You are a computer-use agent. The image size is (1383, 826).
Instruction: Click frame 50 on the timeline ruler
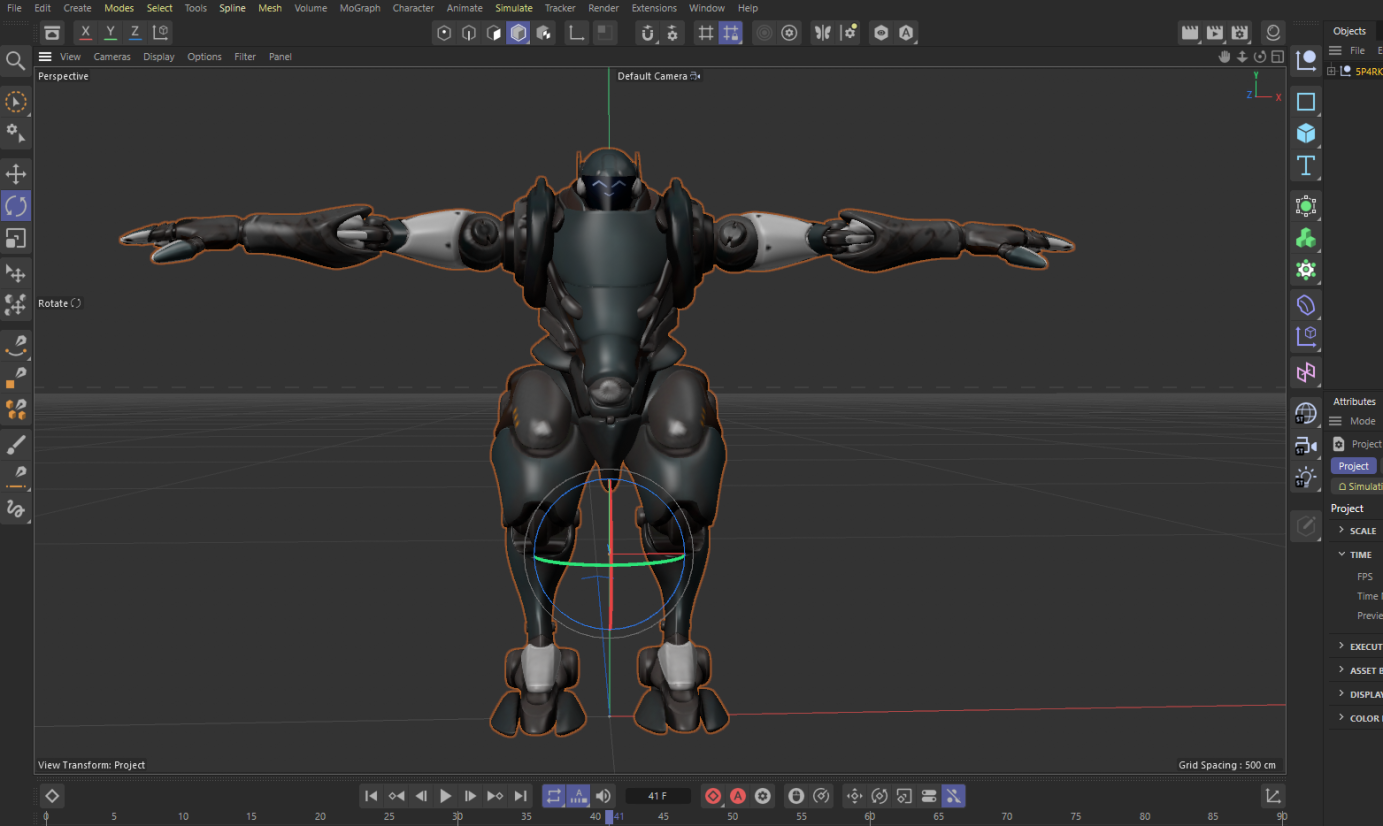coord(733,816)
